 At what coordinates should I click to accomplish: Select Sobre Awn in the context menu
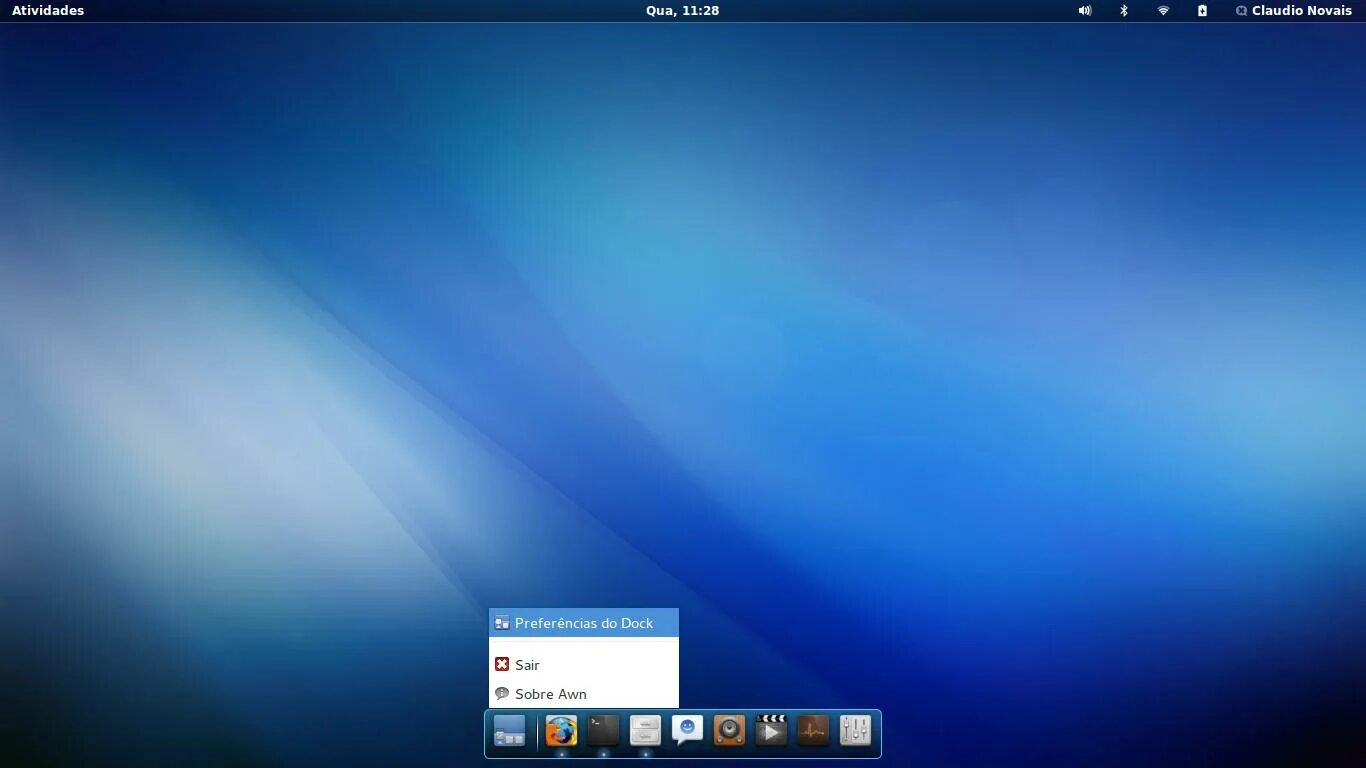tap(551, 693)
